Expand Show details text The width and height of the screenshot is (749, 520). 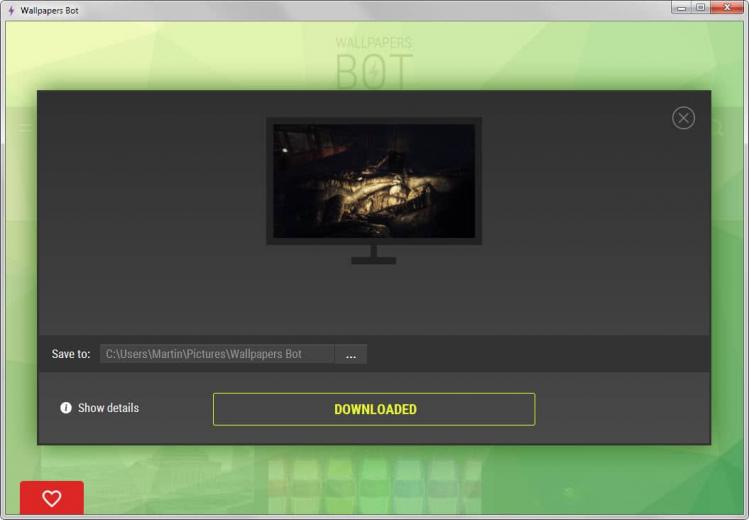[108, 408]
